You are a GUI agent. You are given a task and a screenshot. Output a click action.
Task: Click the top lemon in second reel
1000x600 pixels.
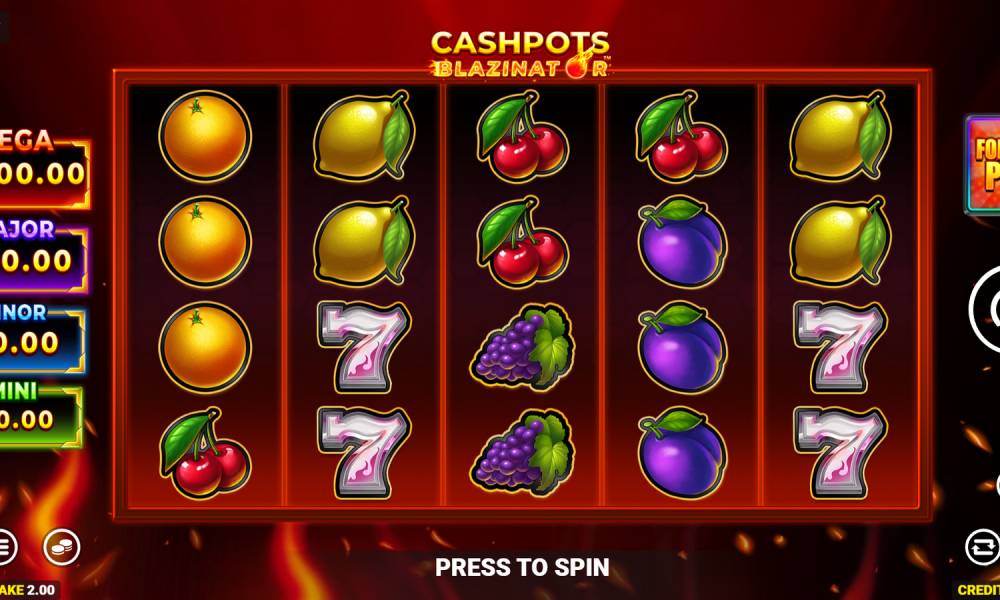[364, 136]
